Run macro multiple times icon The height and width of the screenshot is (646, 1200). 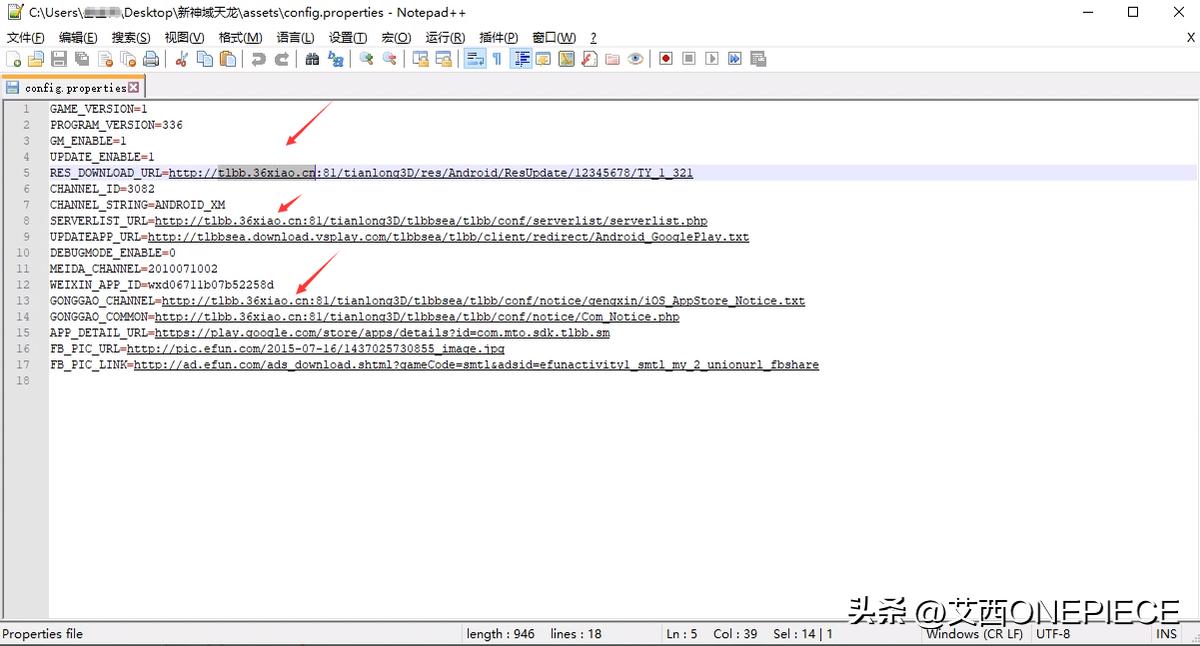click(x=735, y=59)
